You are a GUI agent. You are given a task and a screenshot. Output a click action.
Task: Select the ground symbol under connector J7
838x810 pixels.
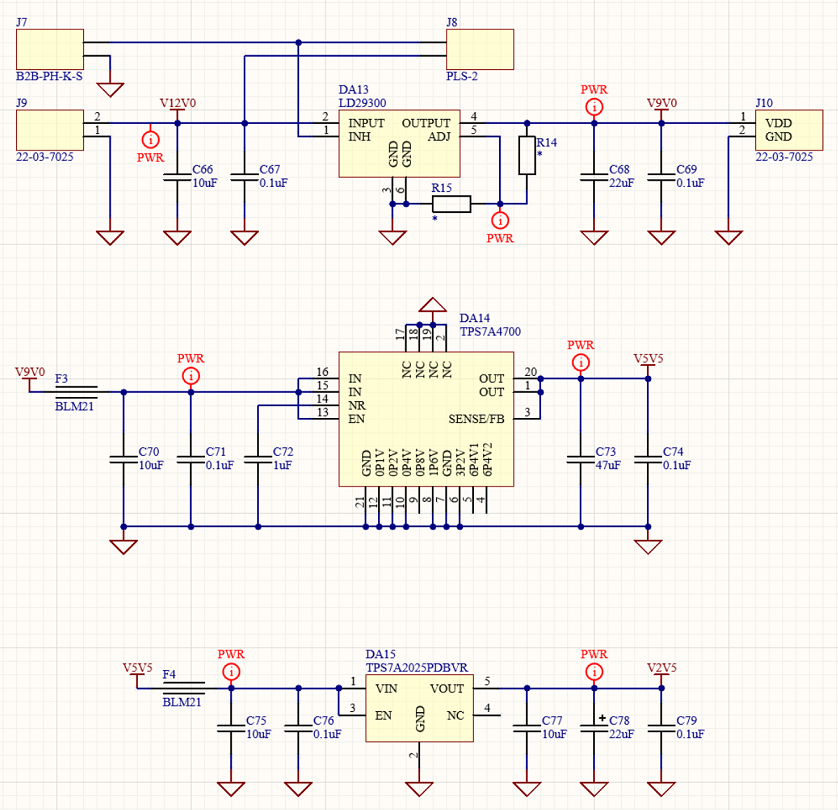click(110, 88)
